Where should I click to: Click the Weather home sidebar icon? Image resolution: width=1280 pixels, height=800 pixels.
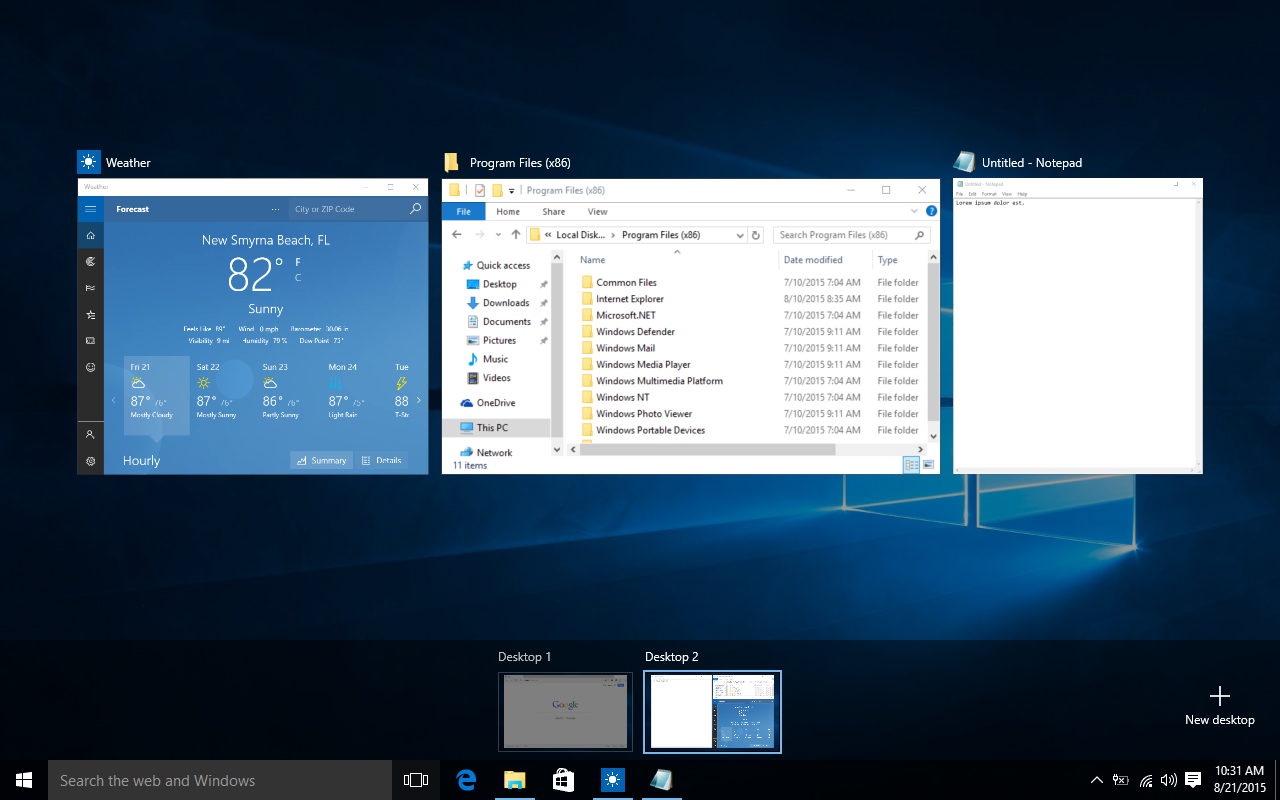pos(90,235)
